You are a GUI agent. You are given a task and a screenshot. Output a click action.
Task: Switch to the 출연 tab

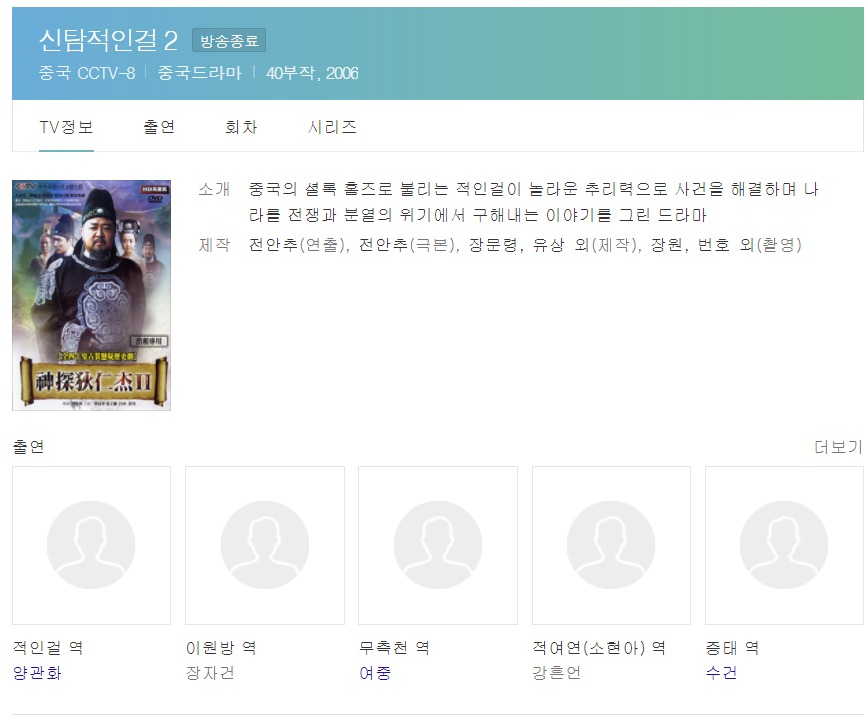159,127
